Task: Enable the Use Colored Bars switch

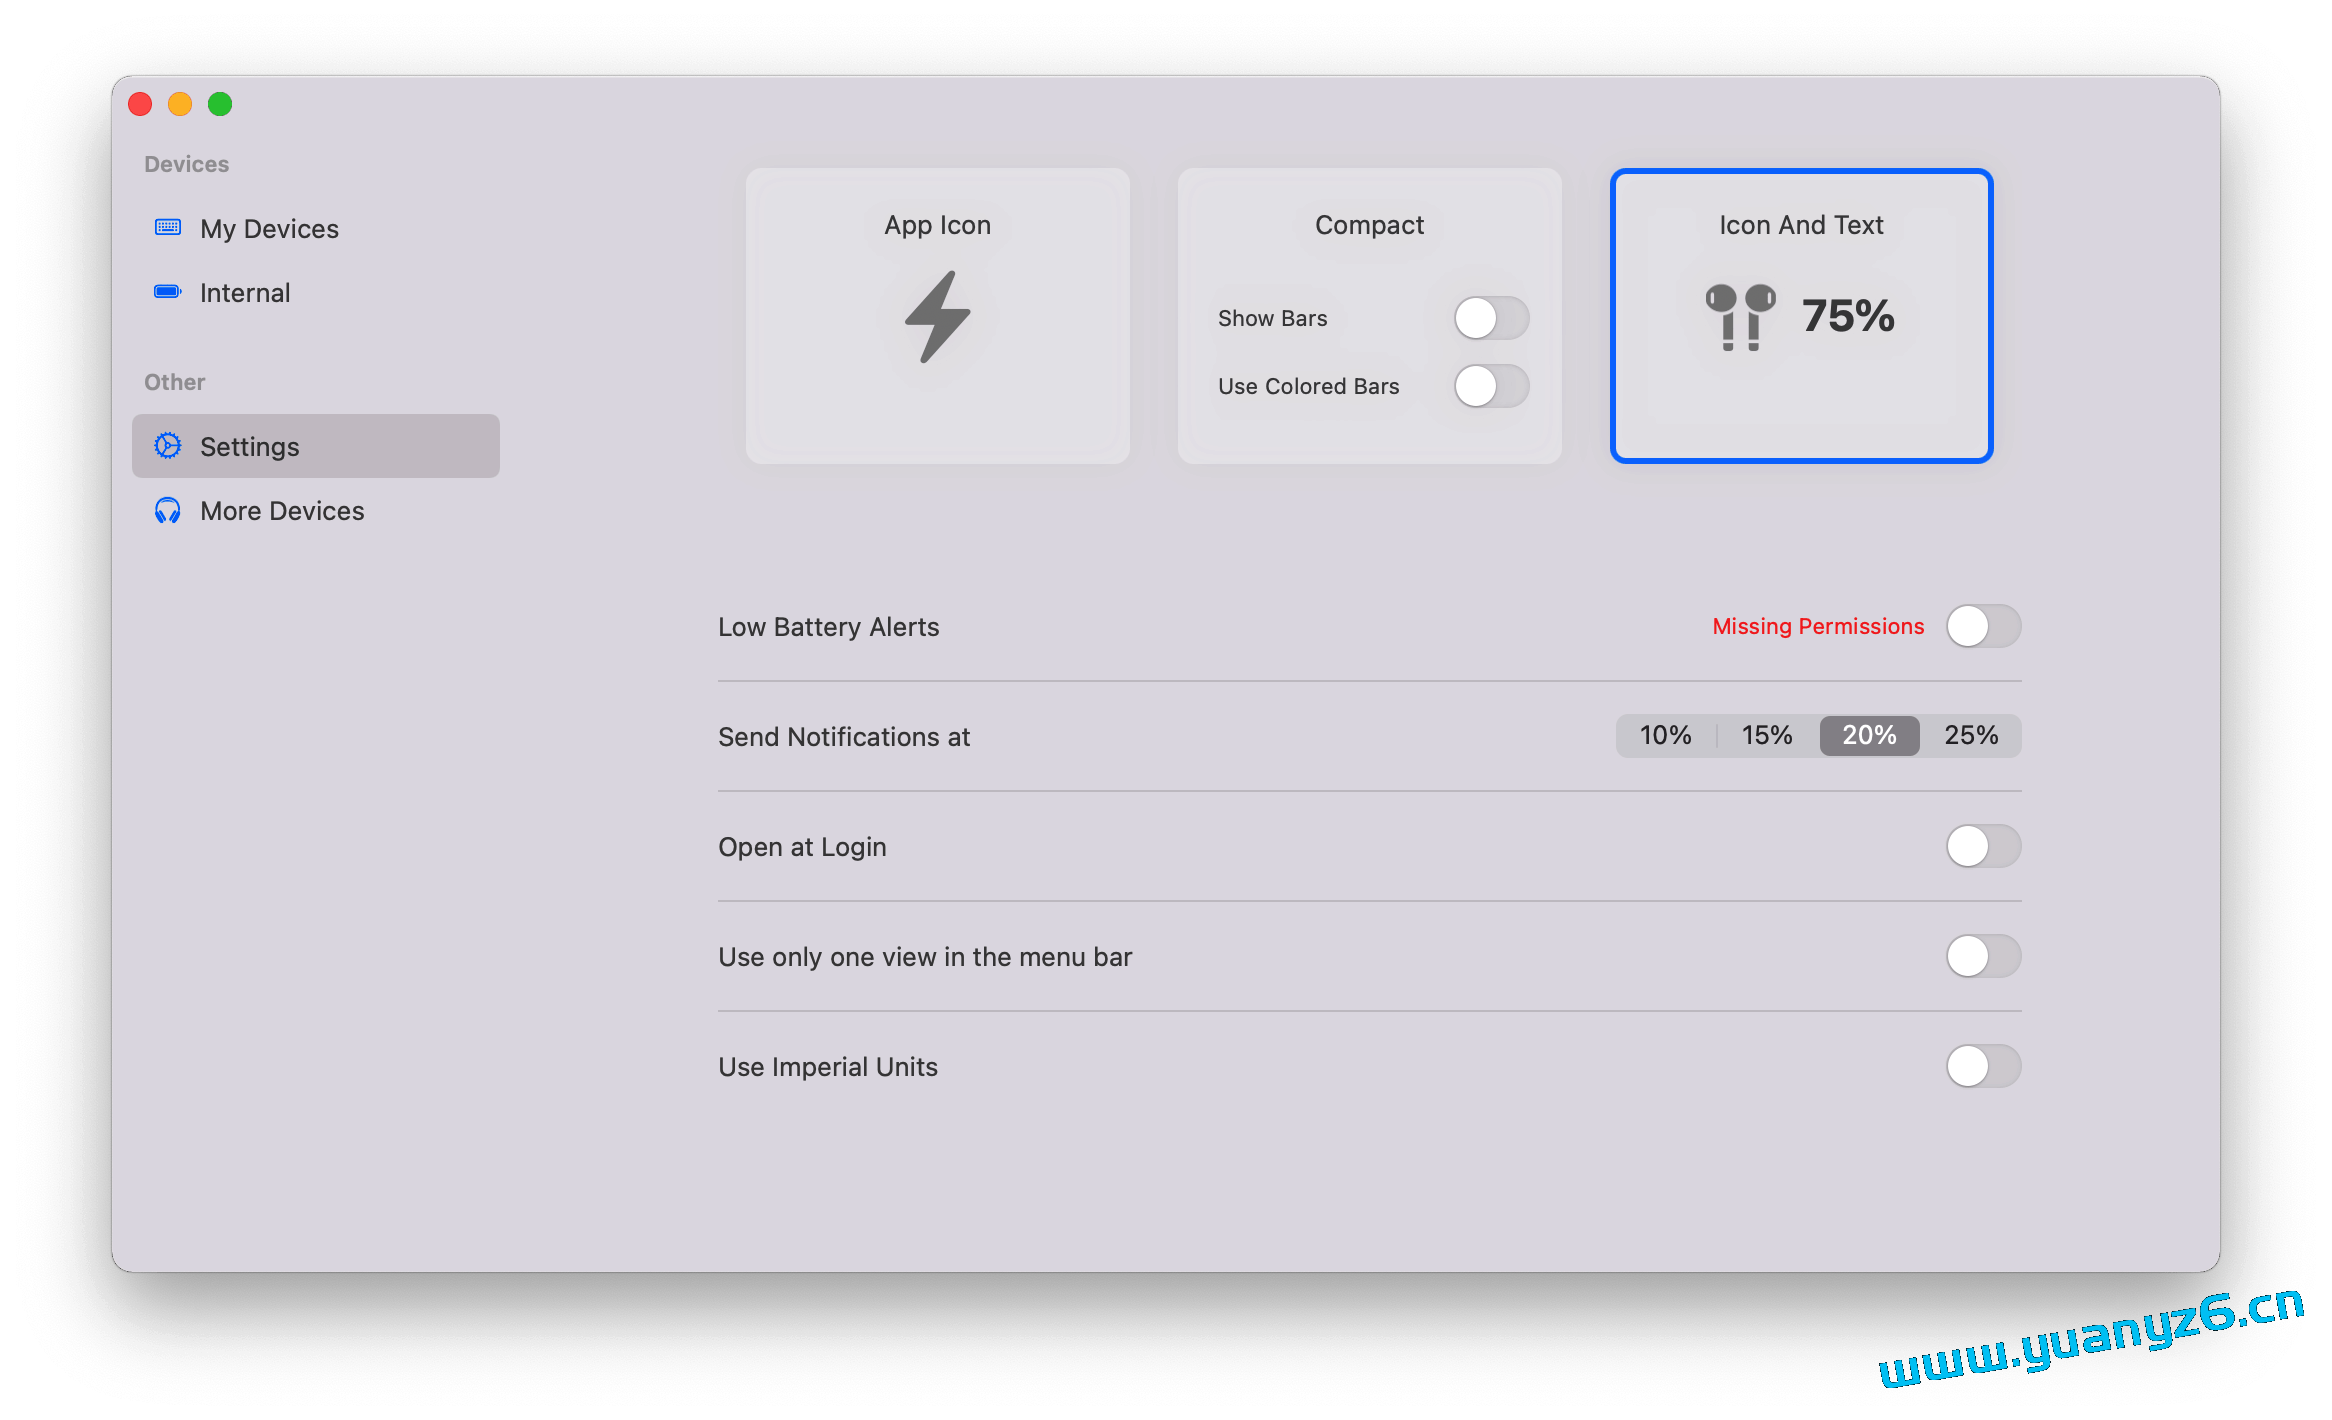Action: [x=1491, y=386]
